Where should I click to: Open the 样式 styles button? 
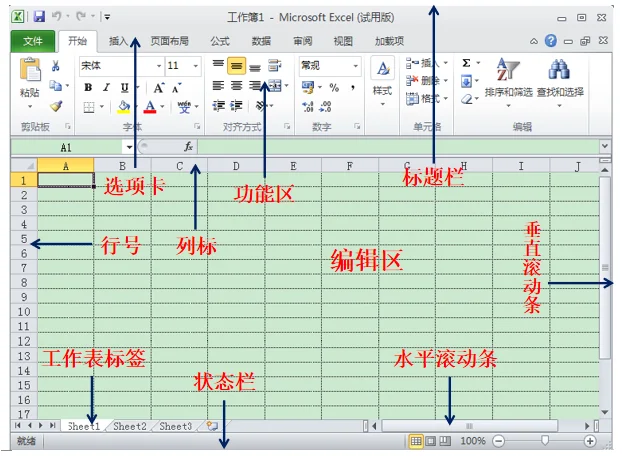click(383, 82)
